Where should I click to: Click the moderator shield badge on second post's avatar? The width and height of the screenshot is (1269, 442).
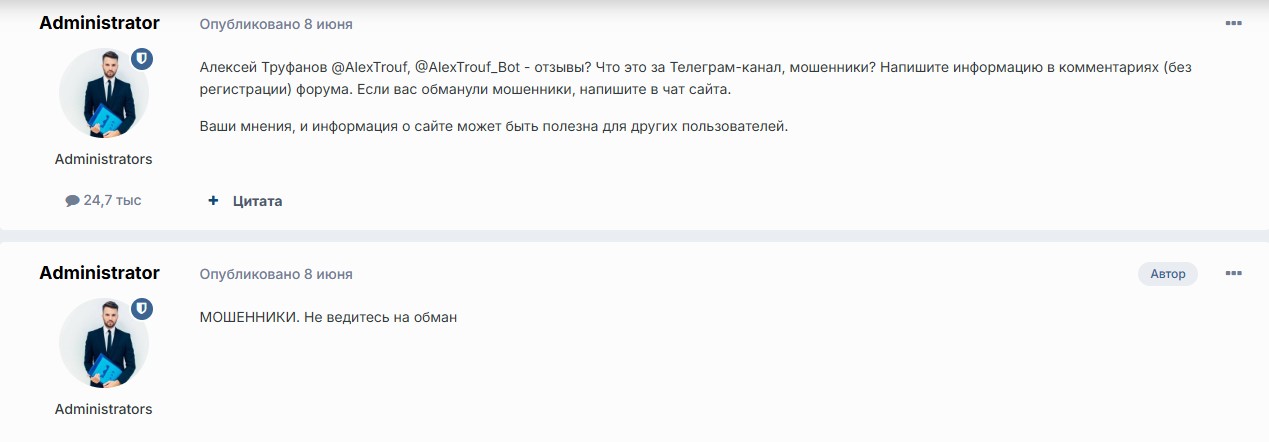[x=142, y=309]
